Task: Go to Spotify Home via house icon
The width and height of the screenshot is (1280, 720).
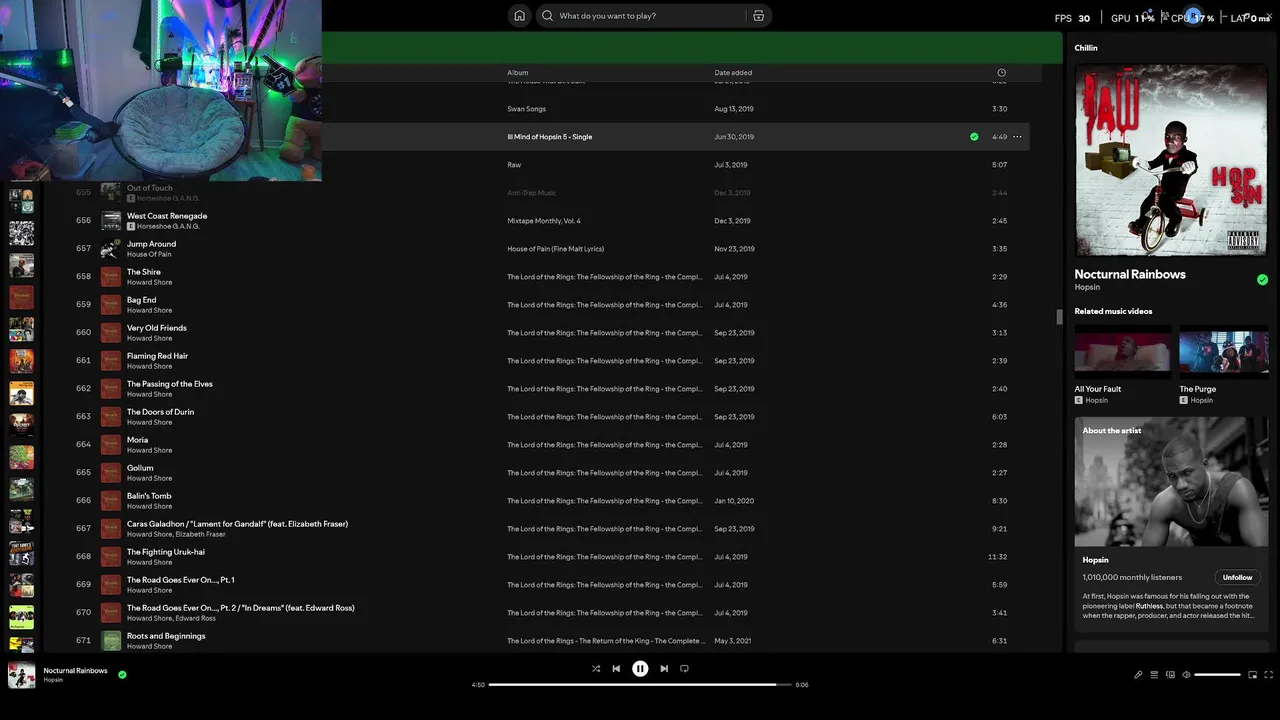Action: pos(519,16)
